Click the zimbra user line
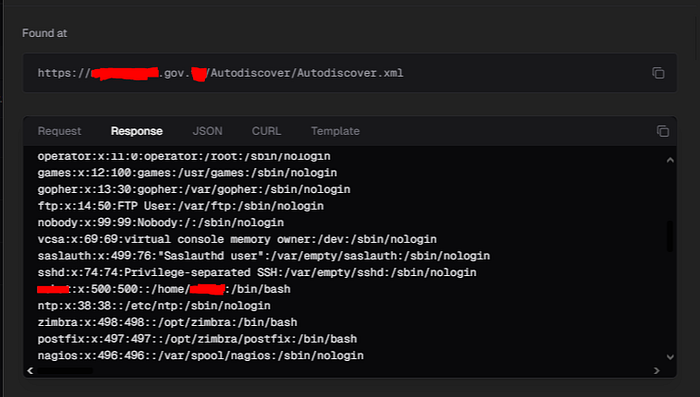700x397 pixels. [167, 322]
